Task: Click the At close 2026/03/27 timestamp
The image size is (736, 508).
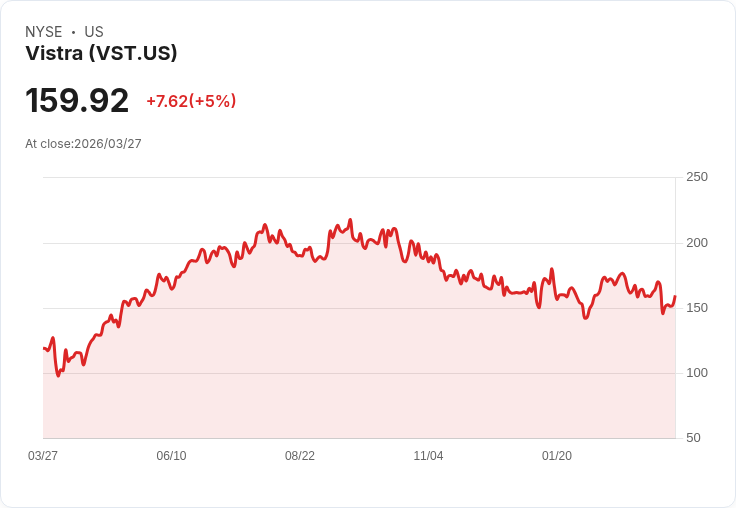Action: point(83,144)
